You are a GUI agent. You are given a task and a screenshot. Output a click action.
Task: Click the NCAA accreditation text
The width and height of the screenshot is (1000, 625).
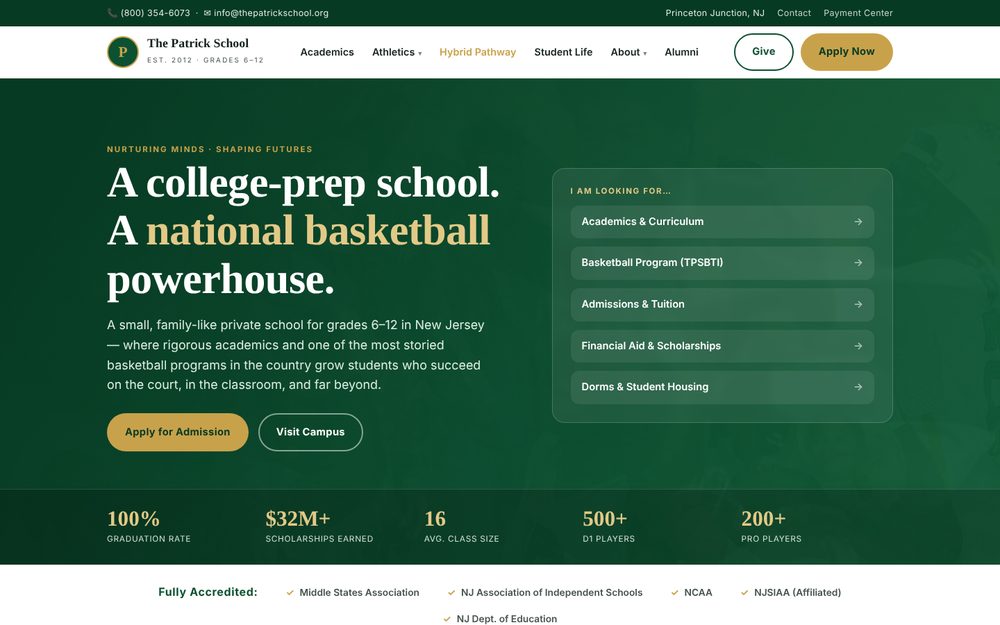tap(698, 593)
